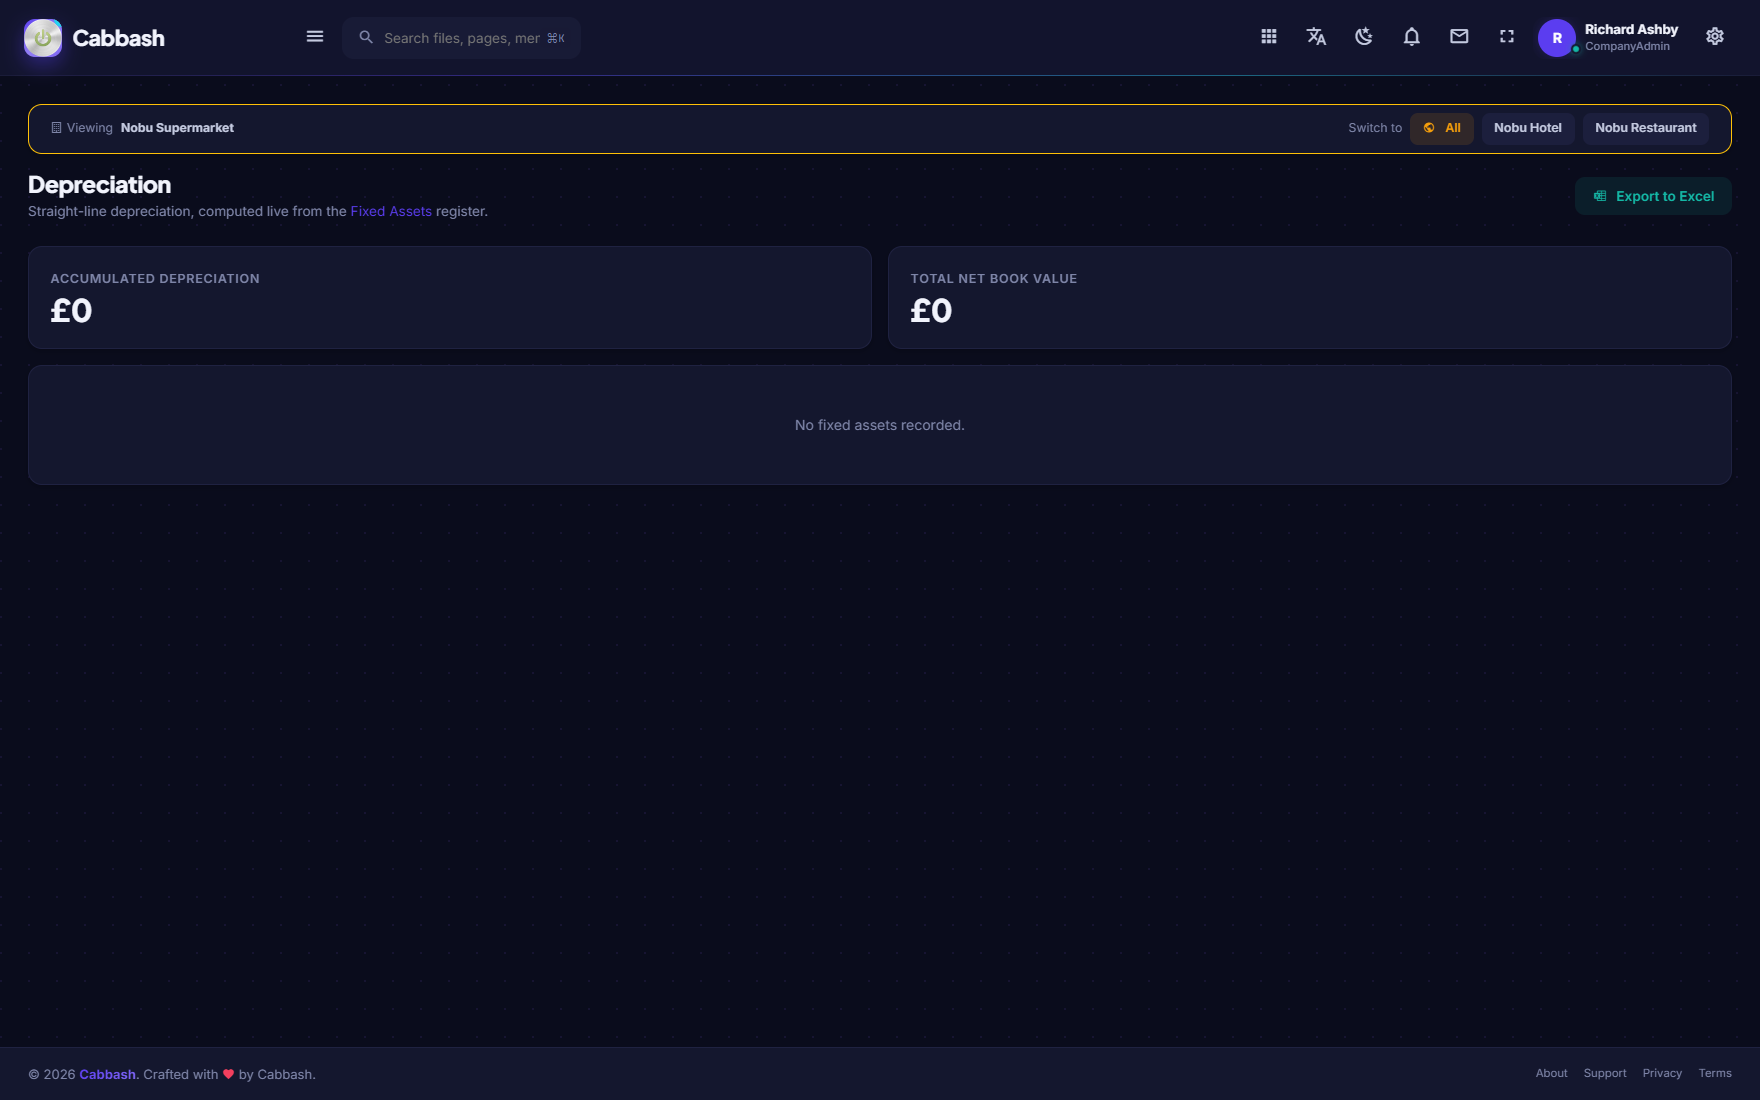Open the mail inbox icon
Screen dimensions: 1760x1100
[1459, 37]
